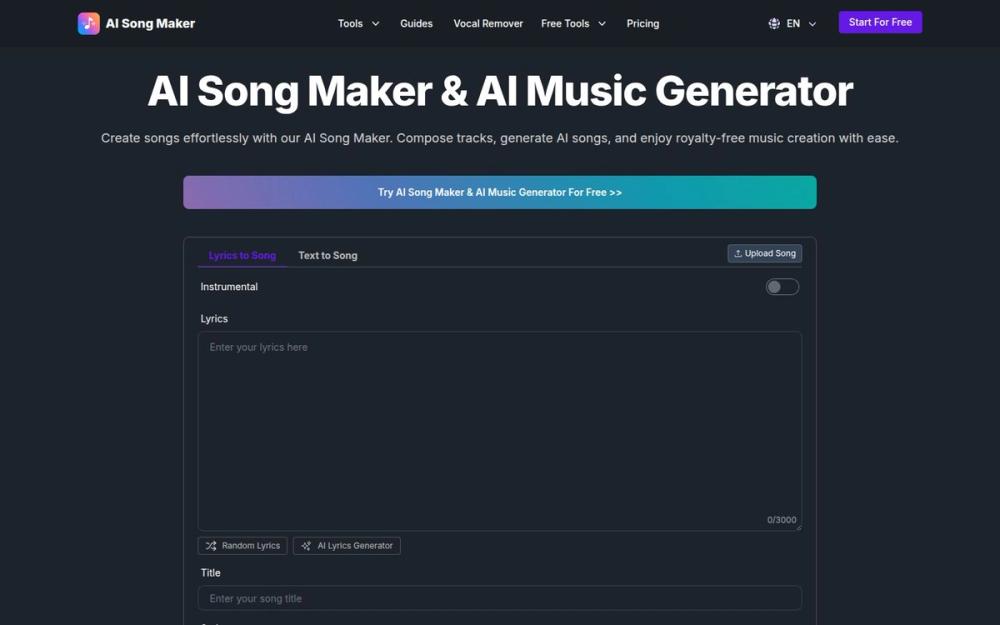
Task: Click the Random Lyrics shuffle icon
Action: pos(211,545)
